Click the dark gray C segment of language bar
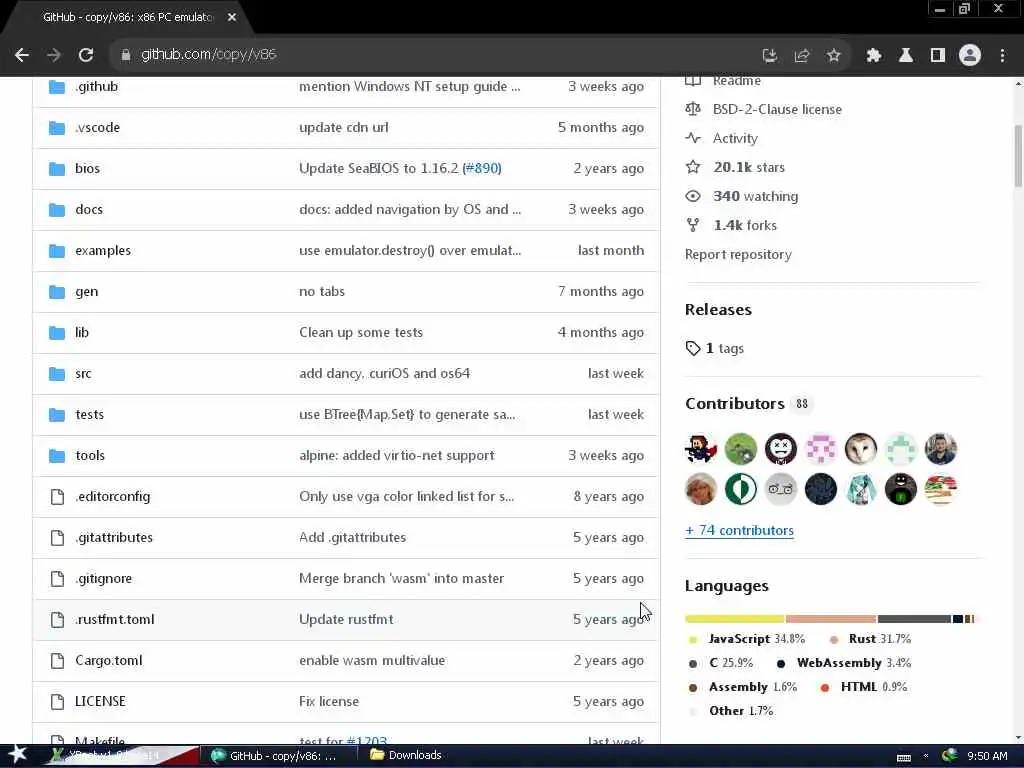 point(914,618)
